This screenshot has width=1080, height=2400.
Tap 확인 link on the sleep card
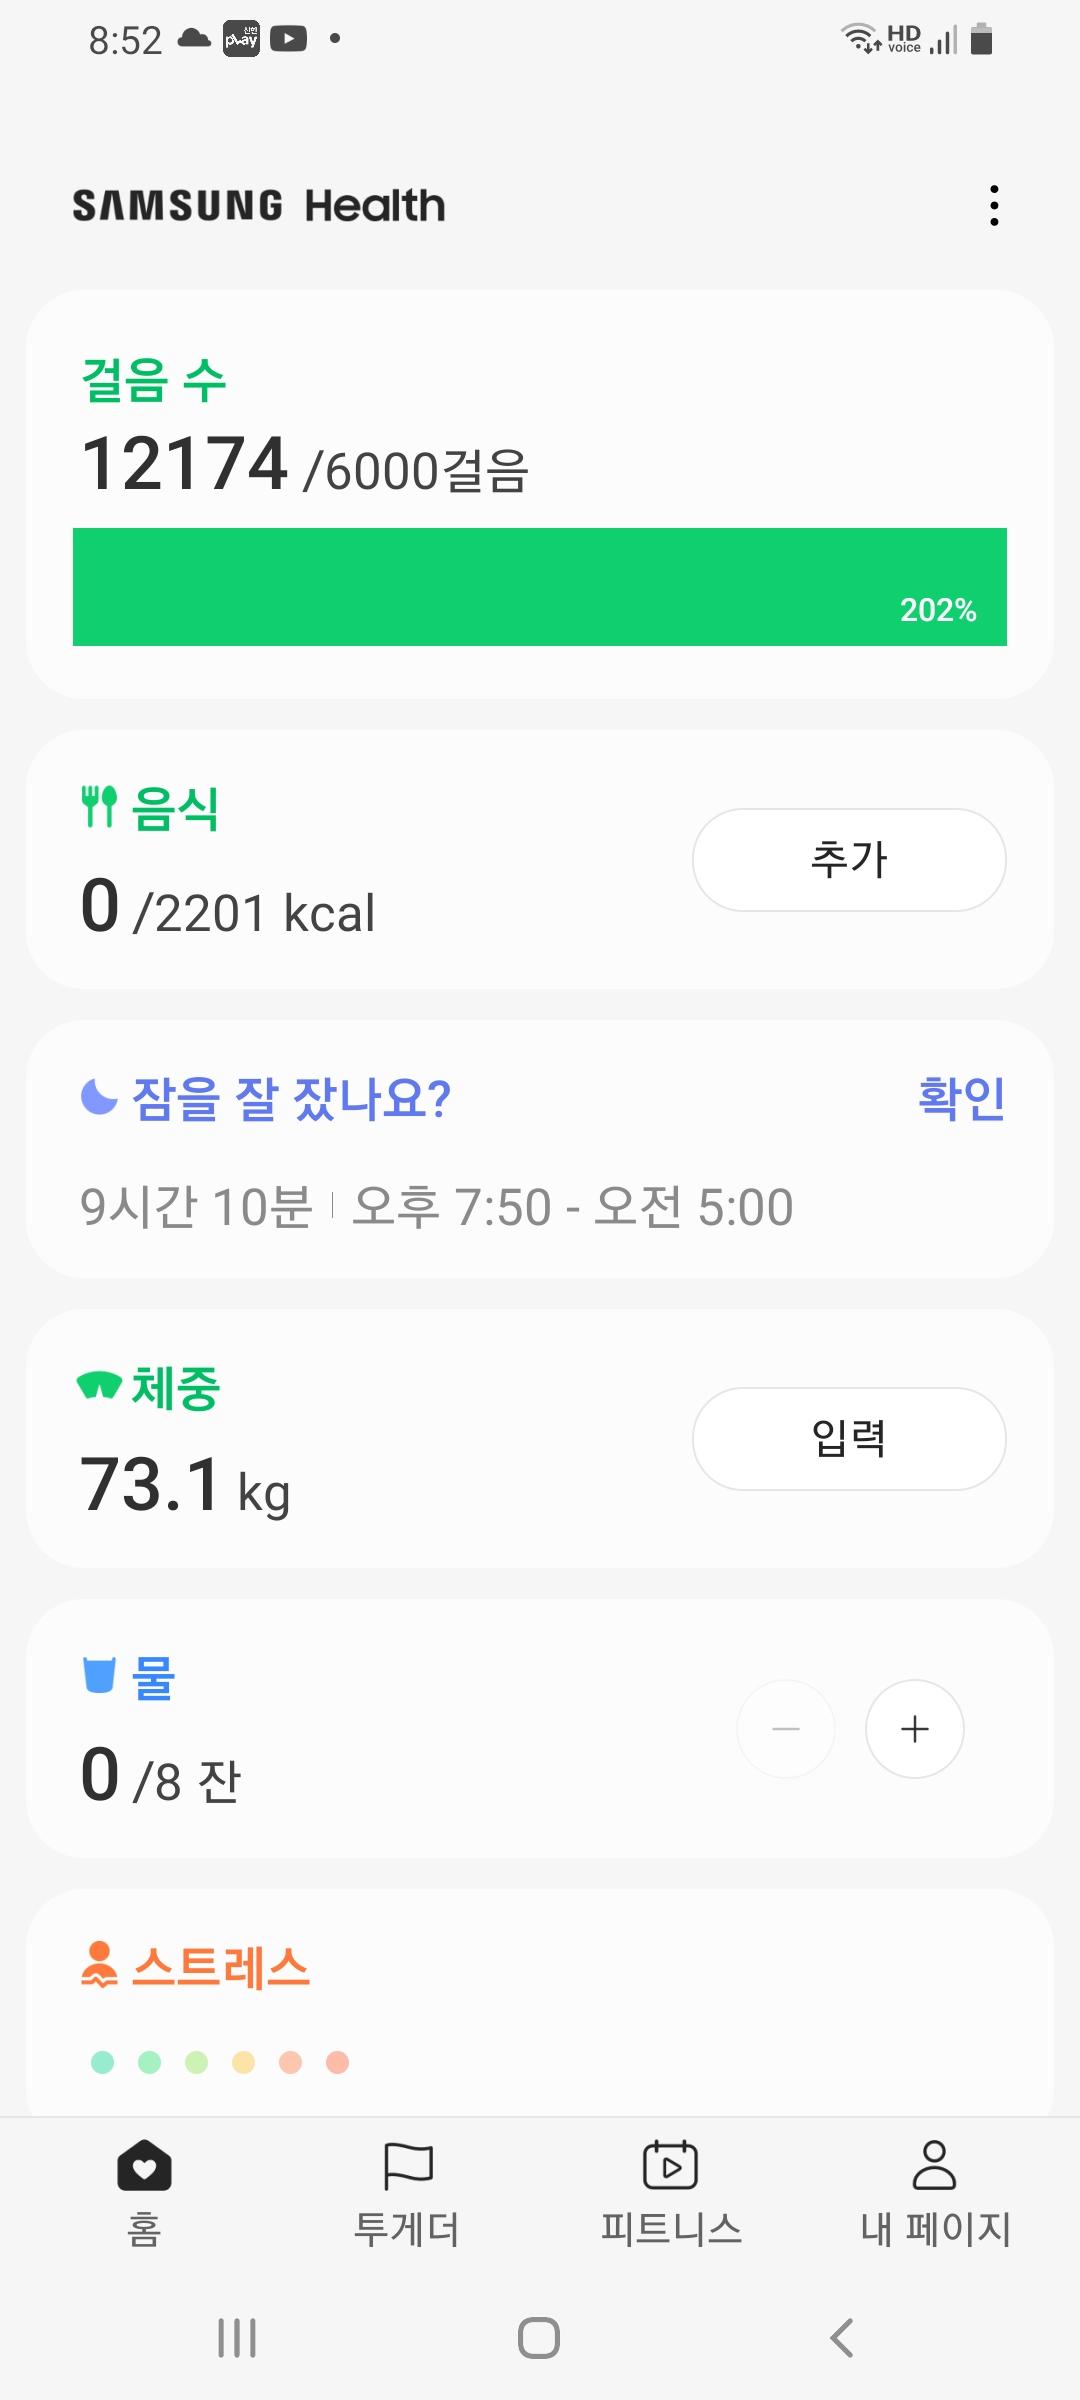(961, 1098)
